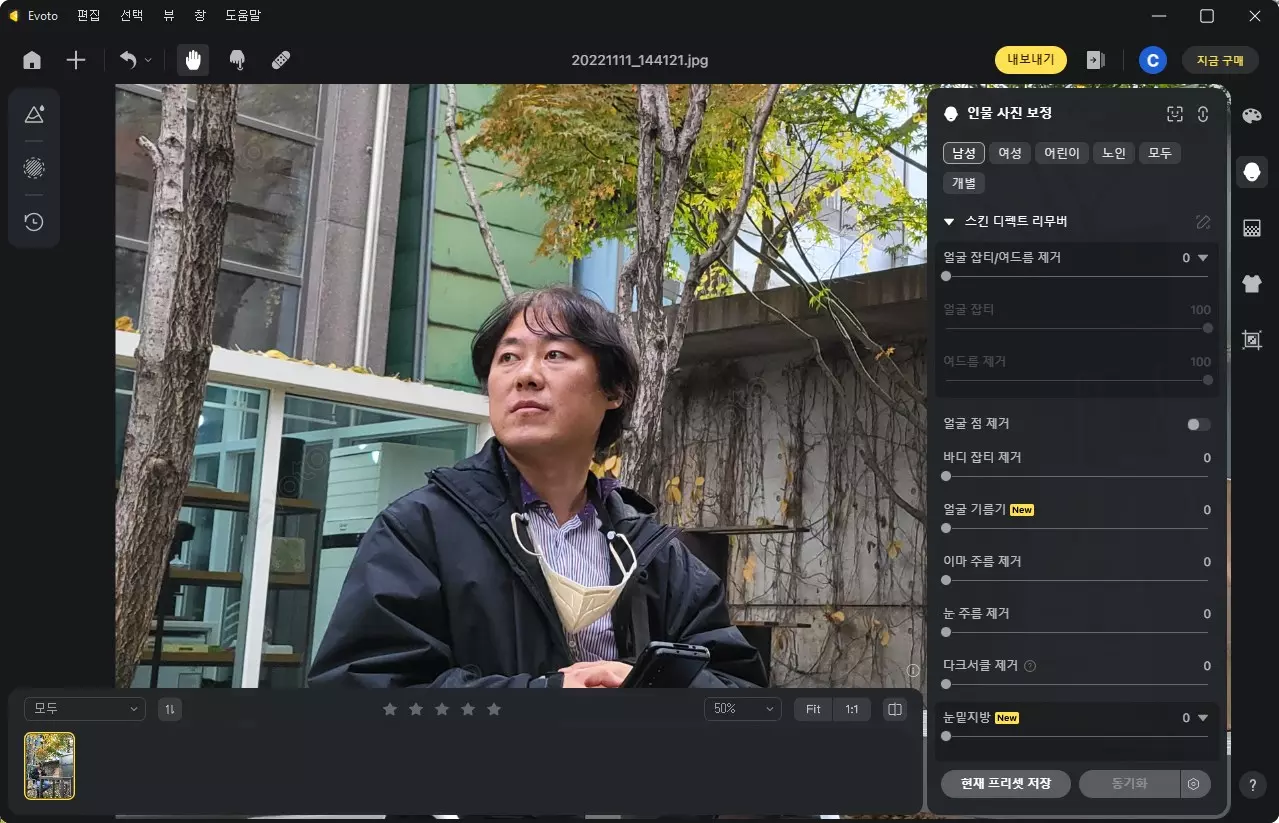1279x823 pixels.
Task: Adjust the 눈밑지방 slider
Action: click(x=1077, y=736)
